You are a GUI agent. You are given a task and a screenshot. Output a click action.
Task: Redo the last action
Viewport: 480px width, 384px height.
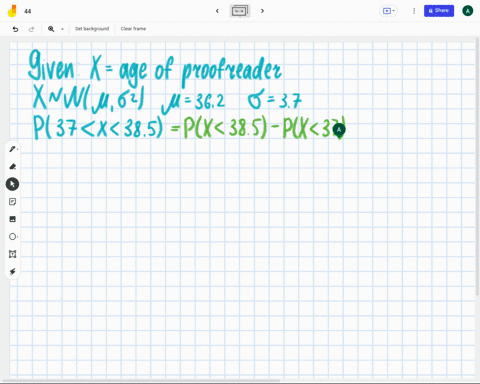[31, 29]
